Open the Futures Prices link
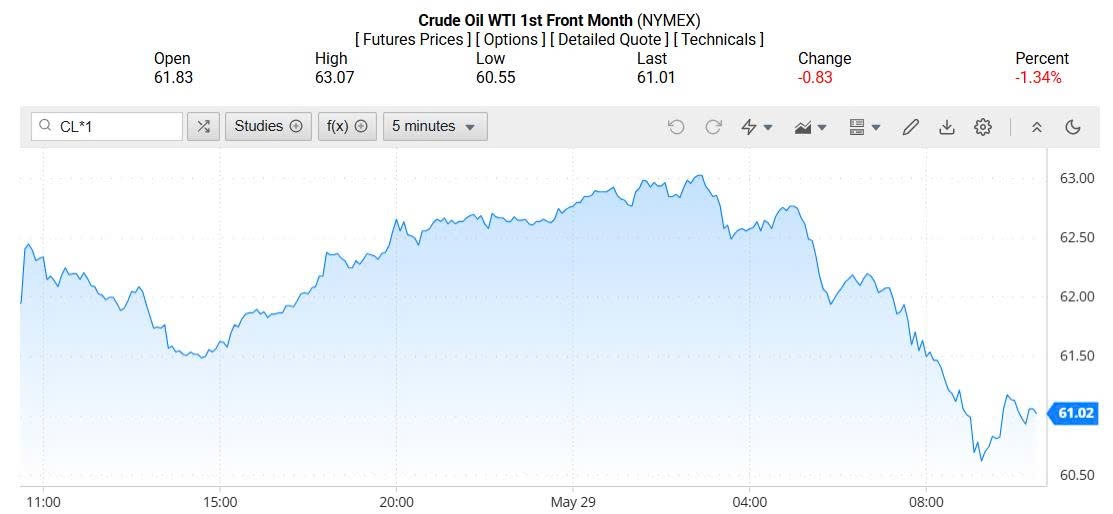This screenshot has width=1113, height=514. 412,39
